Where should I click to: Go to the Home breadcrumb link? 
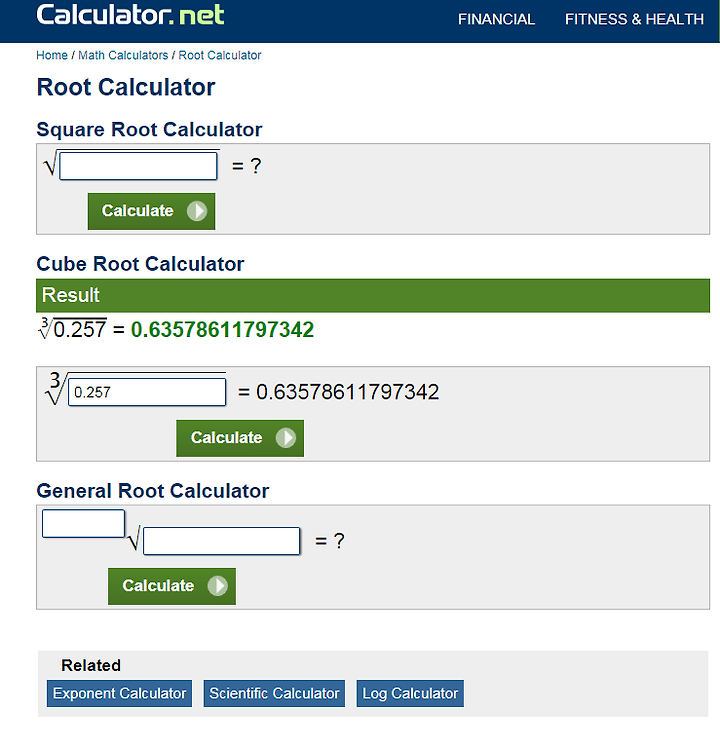point(52,55)
